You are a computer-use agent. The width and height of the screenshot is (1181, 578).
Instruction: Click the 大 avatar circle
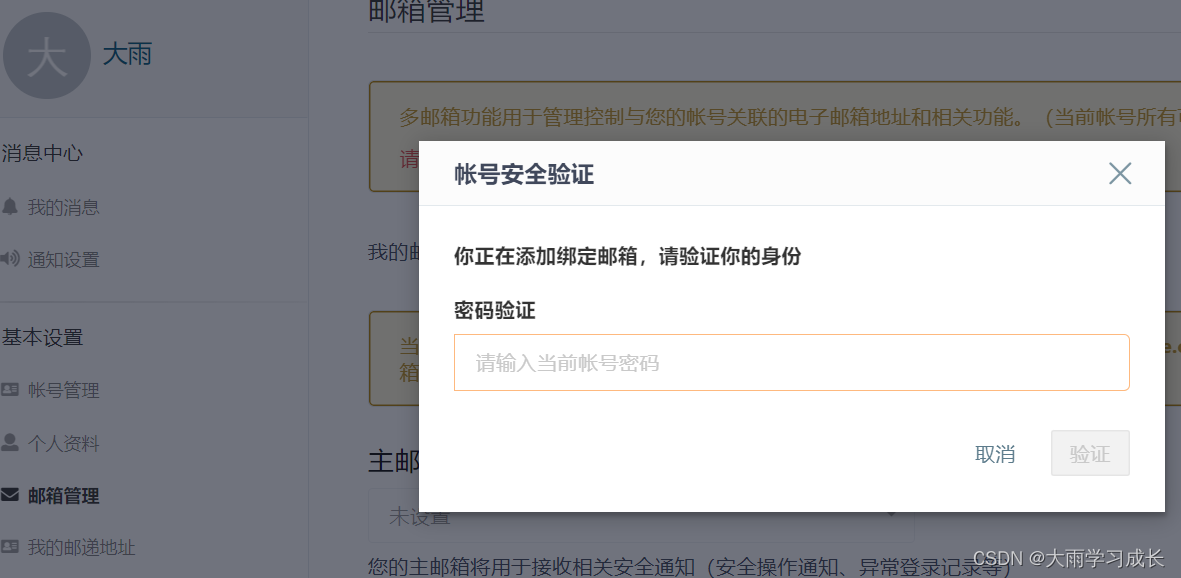point(47,56)
